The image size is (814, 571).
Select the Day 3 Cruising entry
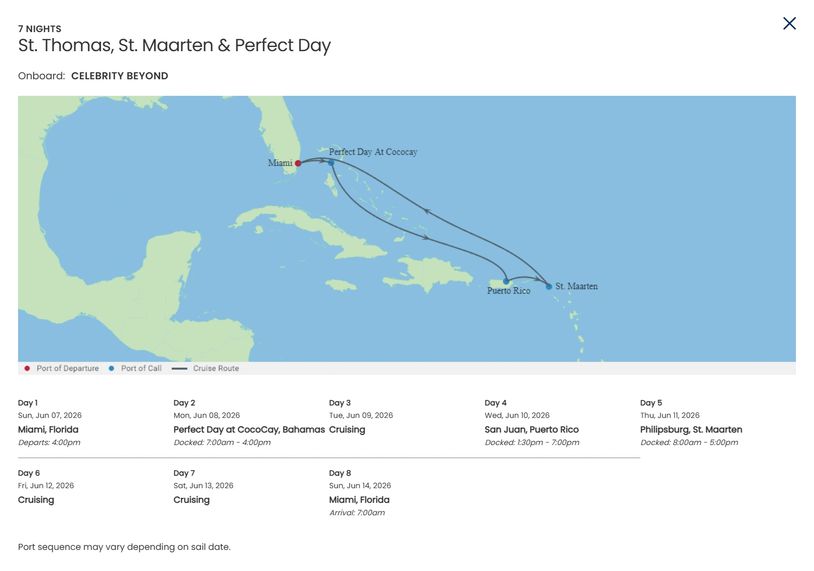tap(347, 429)
